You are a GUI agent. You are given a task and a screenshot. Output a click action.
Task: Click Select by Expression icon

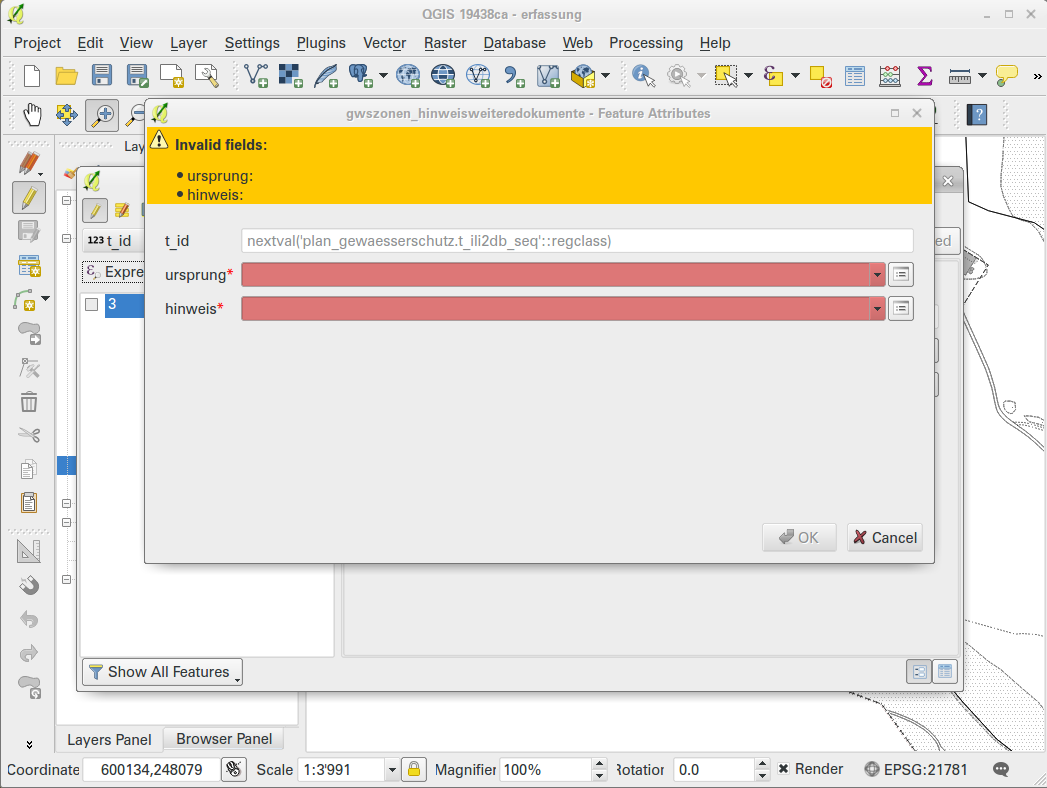tap(773, 75)
